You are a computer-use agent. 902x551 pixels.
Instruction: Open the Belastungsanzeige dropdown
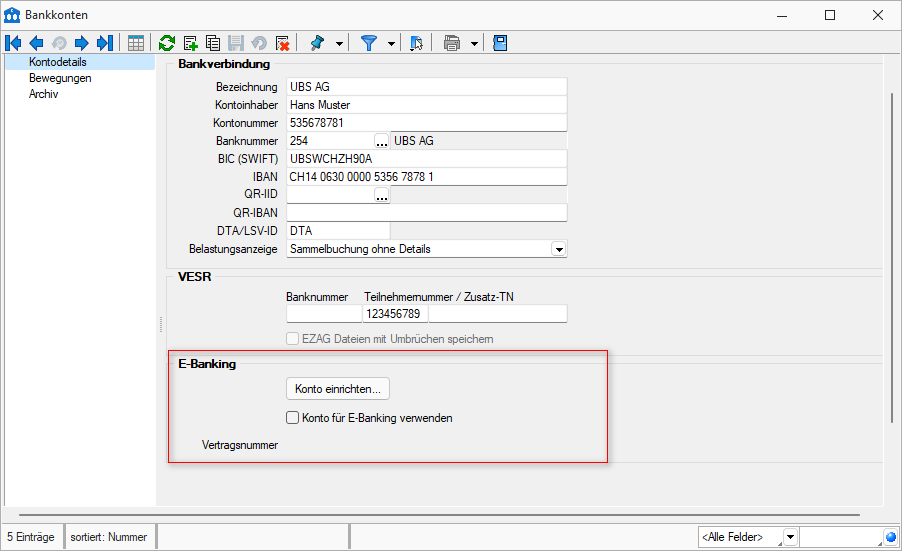[x=559, y=249]
